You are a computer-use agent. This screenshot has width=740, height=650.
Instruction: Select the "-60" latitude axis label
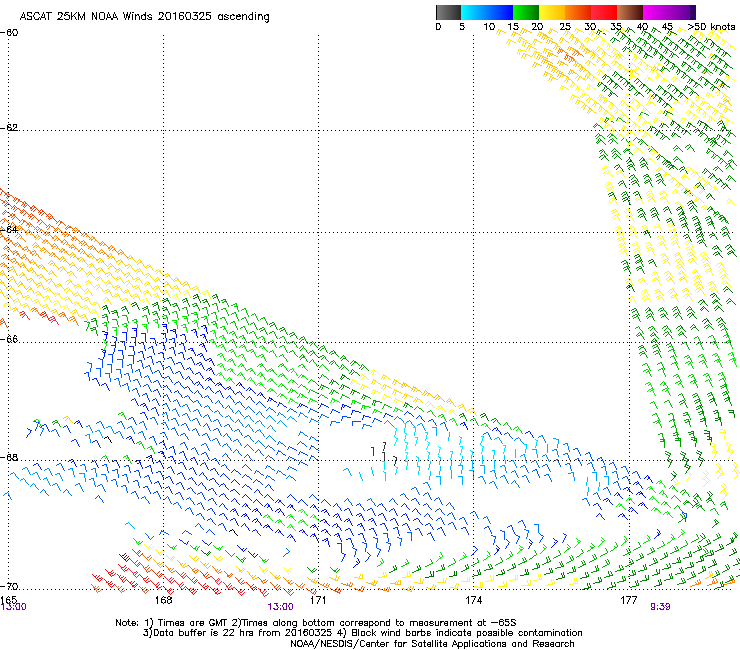(9, 33)
